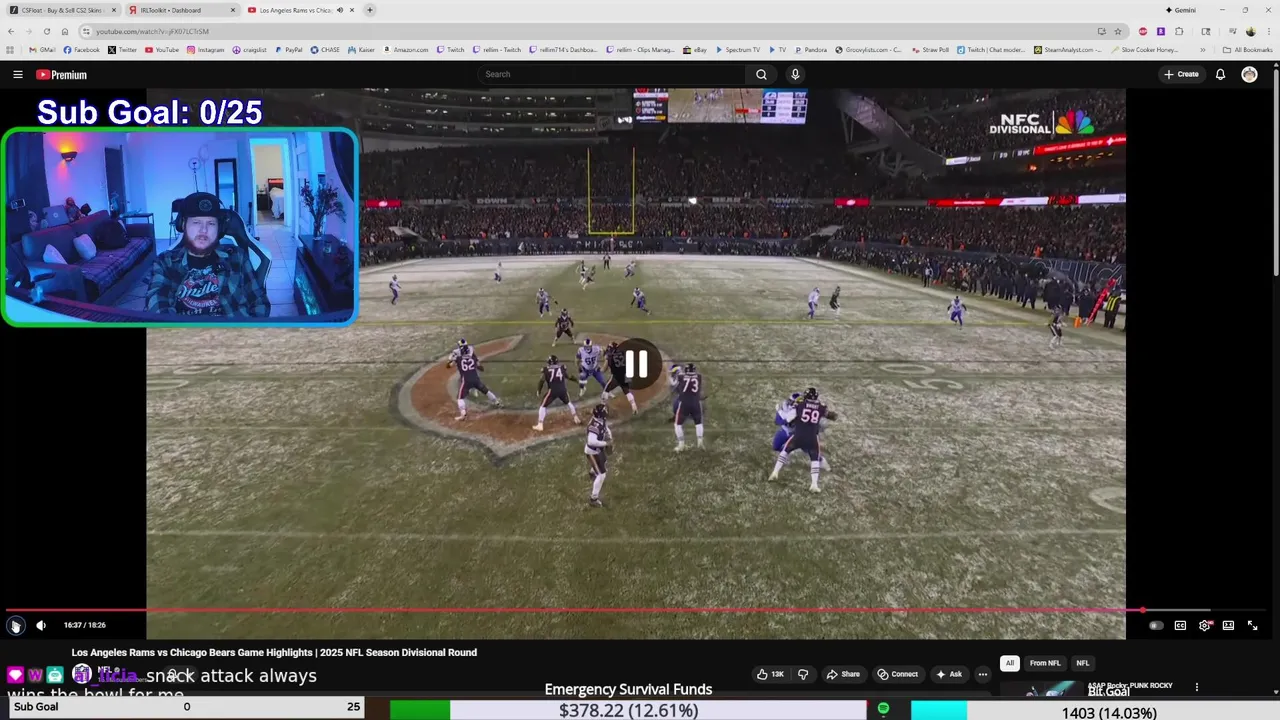Open YouTube notifications bell
The height and width of the screenshot is (720, 1280).
coord(1220,74)
